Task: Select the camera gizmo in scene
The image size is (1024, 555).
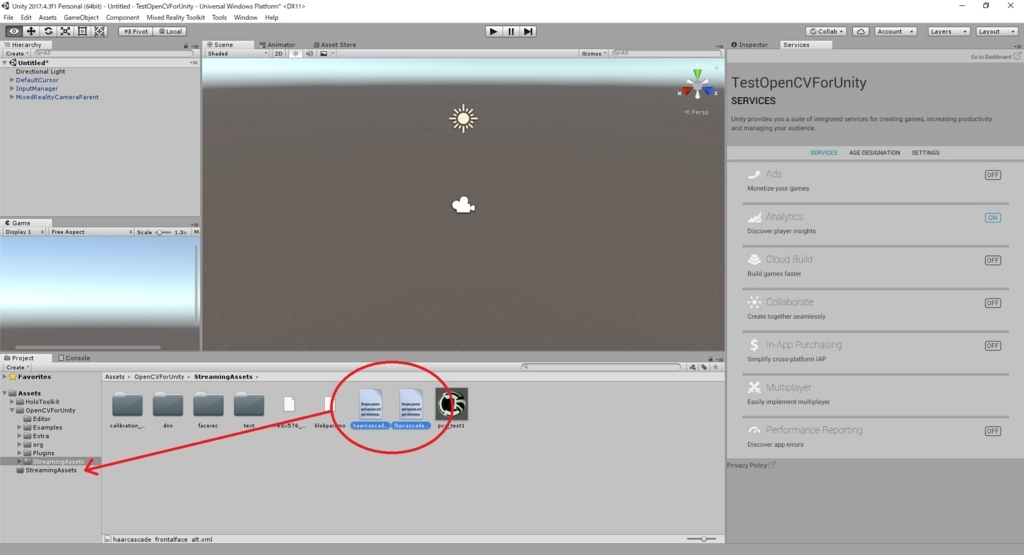Action: click(464, 205)
